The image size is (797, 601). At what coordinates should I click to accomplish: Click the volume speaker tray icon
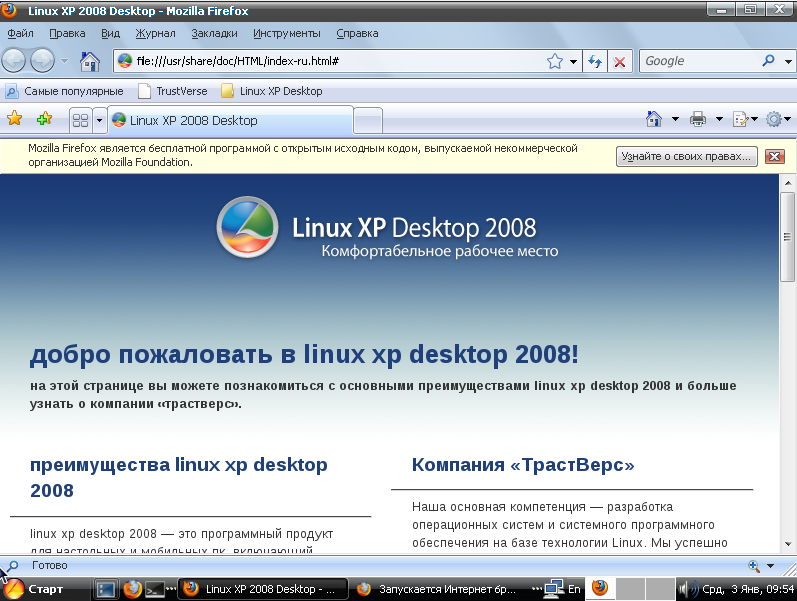point(688,589)
